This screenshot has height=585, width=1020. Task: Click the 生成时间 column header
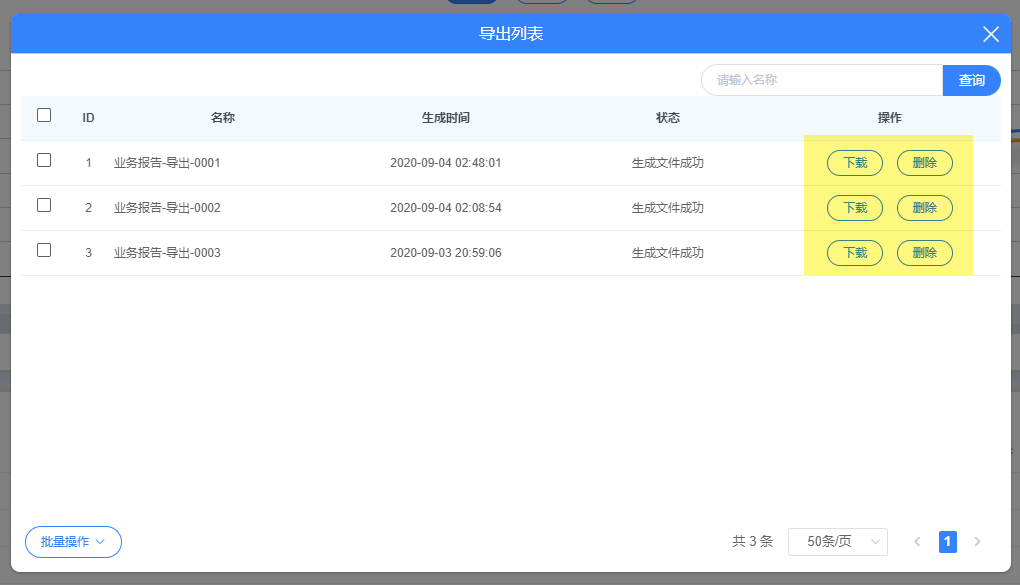click(446, 118)
